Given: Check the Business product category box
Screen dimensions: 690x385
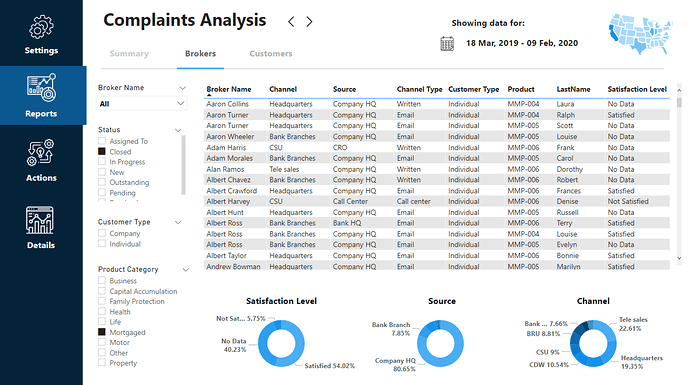Looking at the screenshot, I should [102, 280].
